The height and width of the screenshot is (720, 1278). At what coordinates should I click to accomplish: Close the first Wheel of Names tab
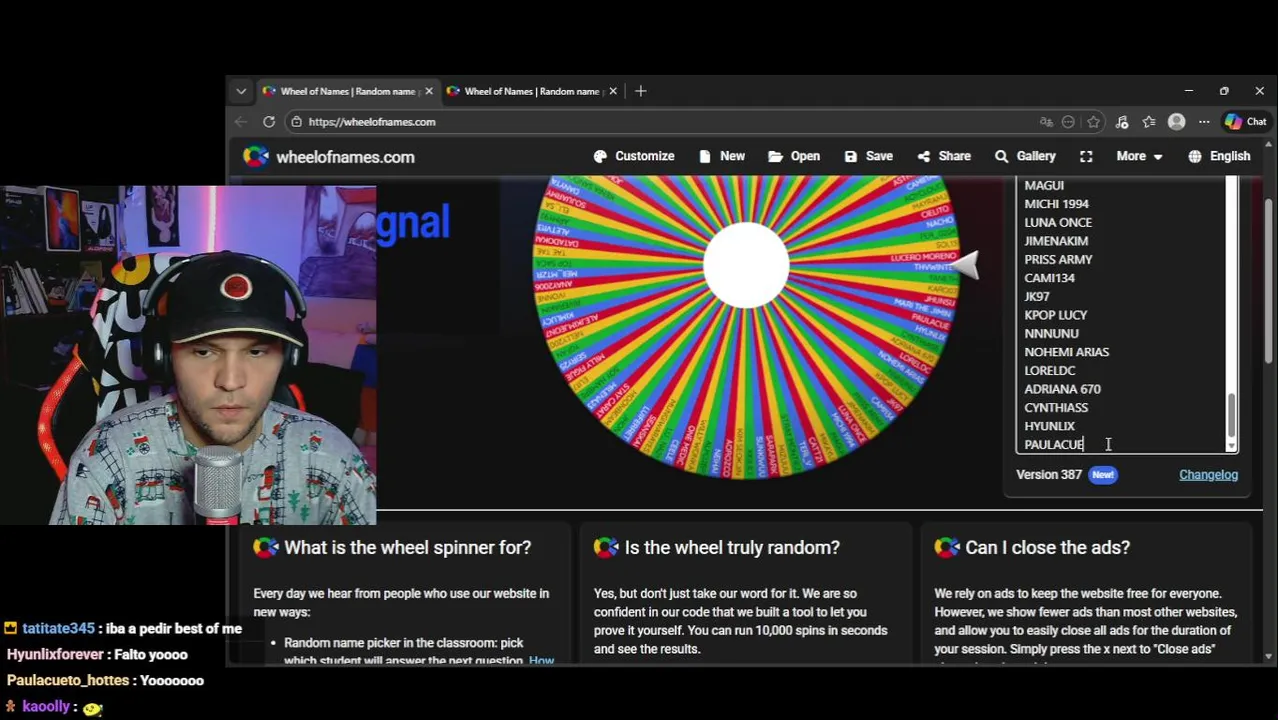[x=429, y=91]
